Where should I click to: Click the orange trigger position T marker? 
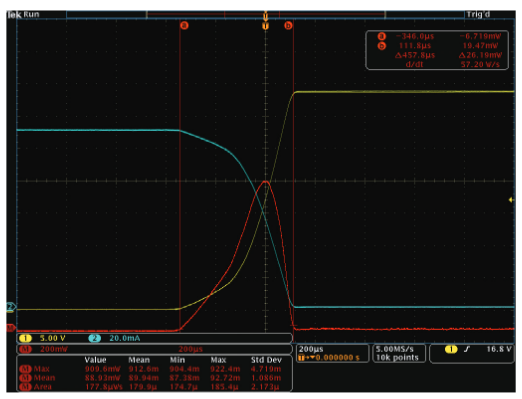(265, 26)
